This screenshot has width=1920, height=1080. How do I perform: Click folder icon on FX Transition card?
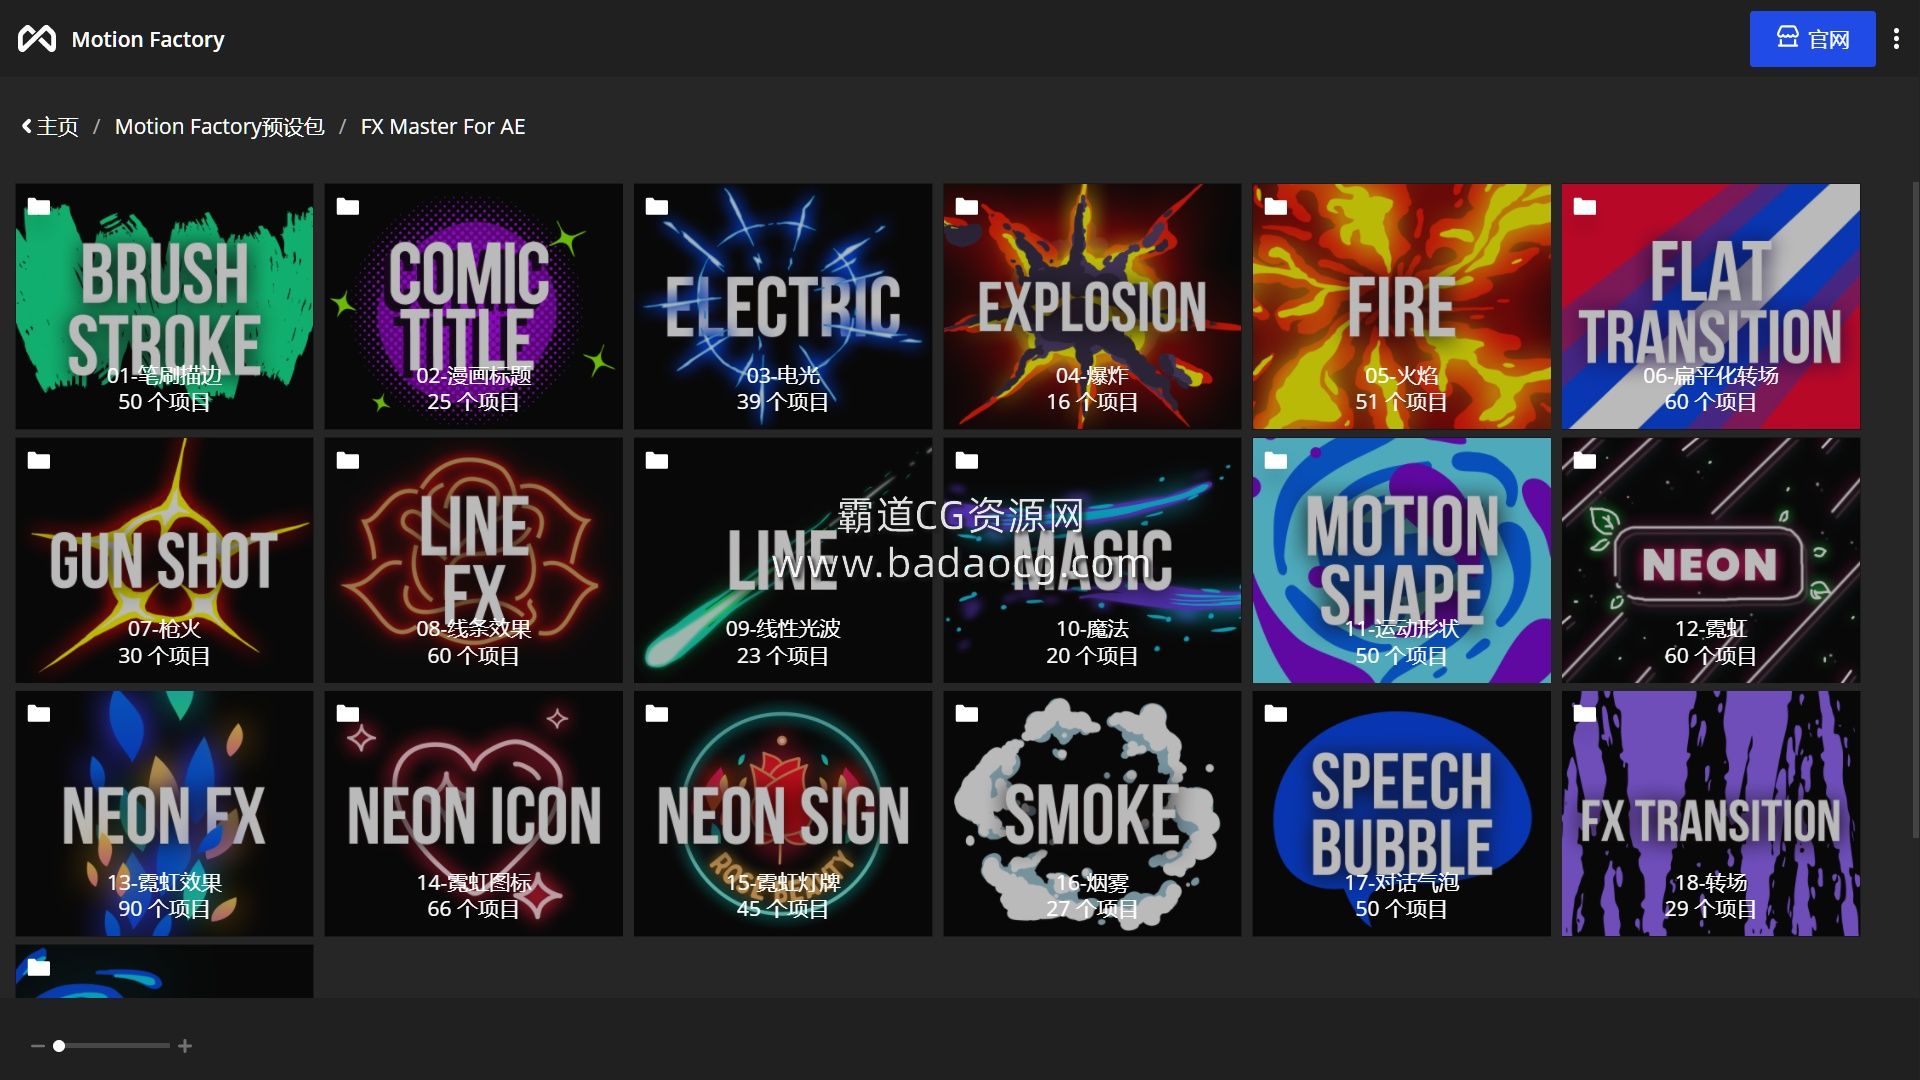tap(1585, 714)
